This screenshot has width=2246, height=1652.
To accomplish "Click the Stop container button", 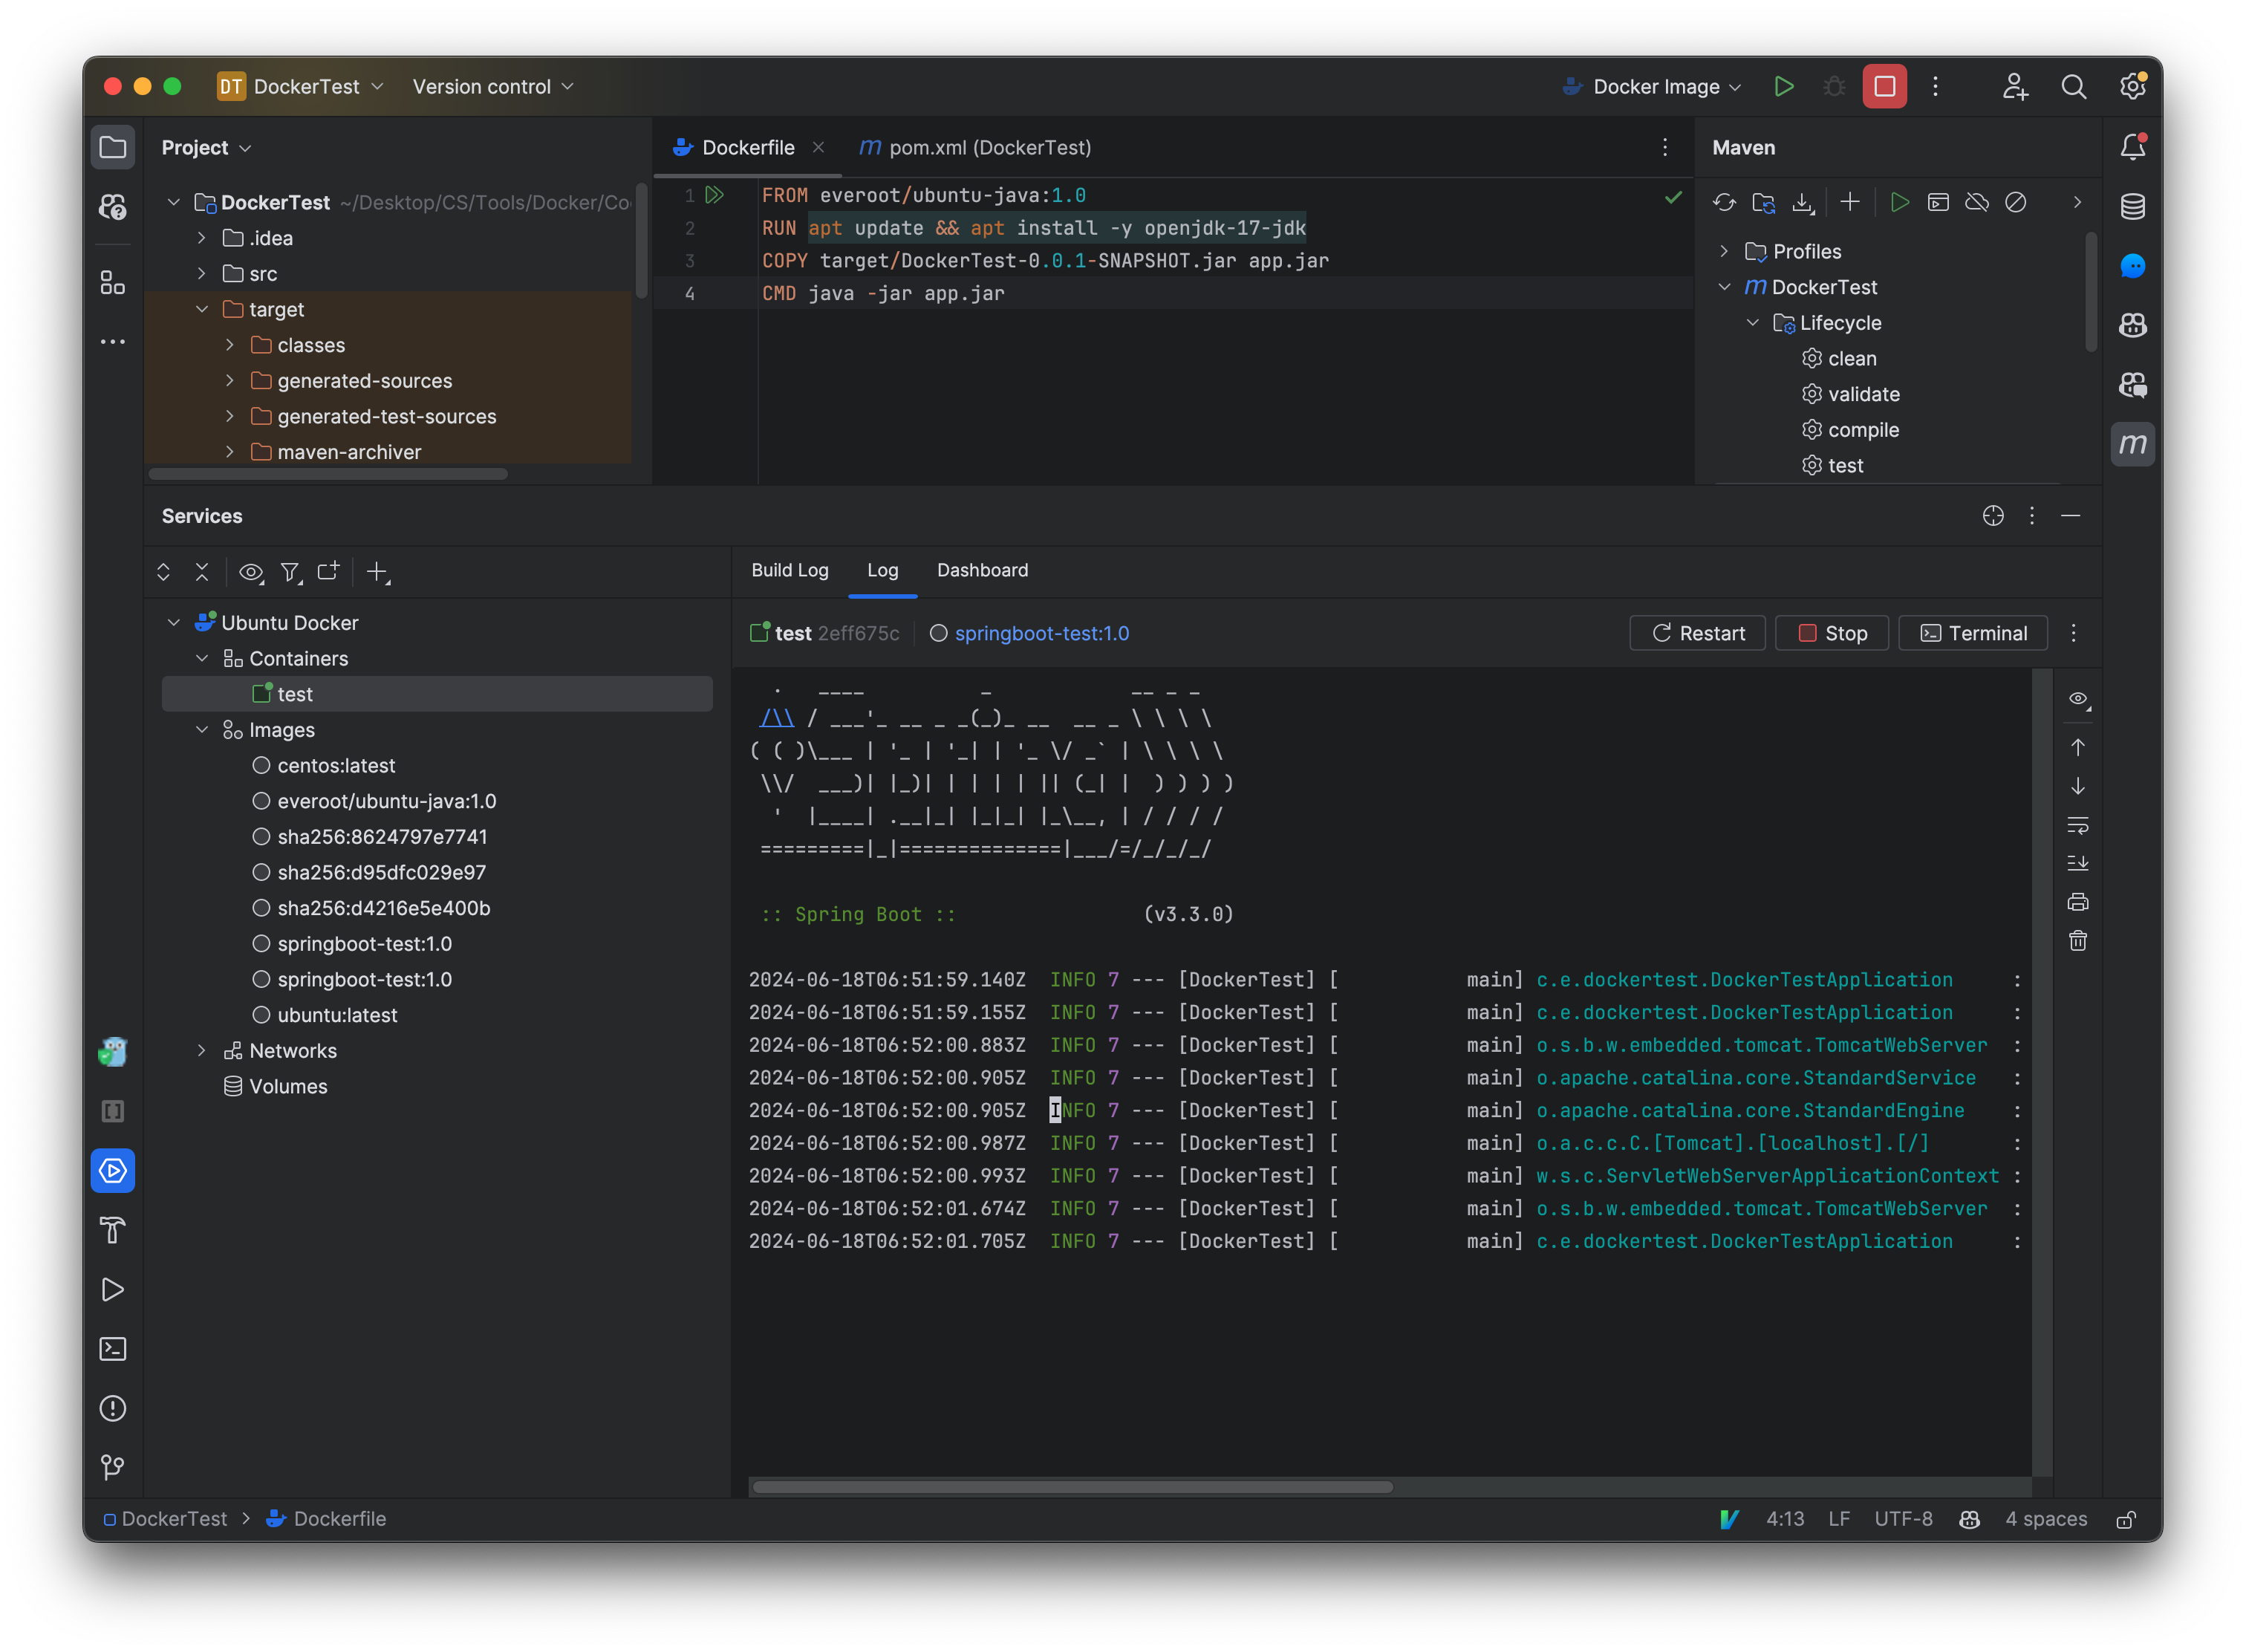I will pos(1832,633).
